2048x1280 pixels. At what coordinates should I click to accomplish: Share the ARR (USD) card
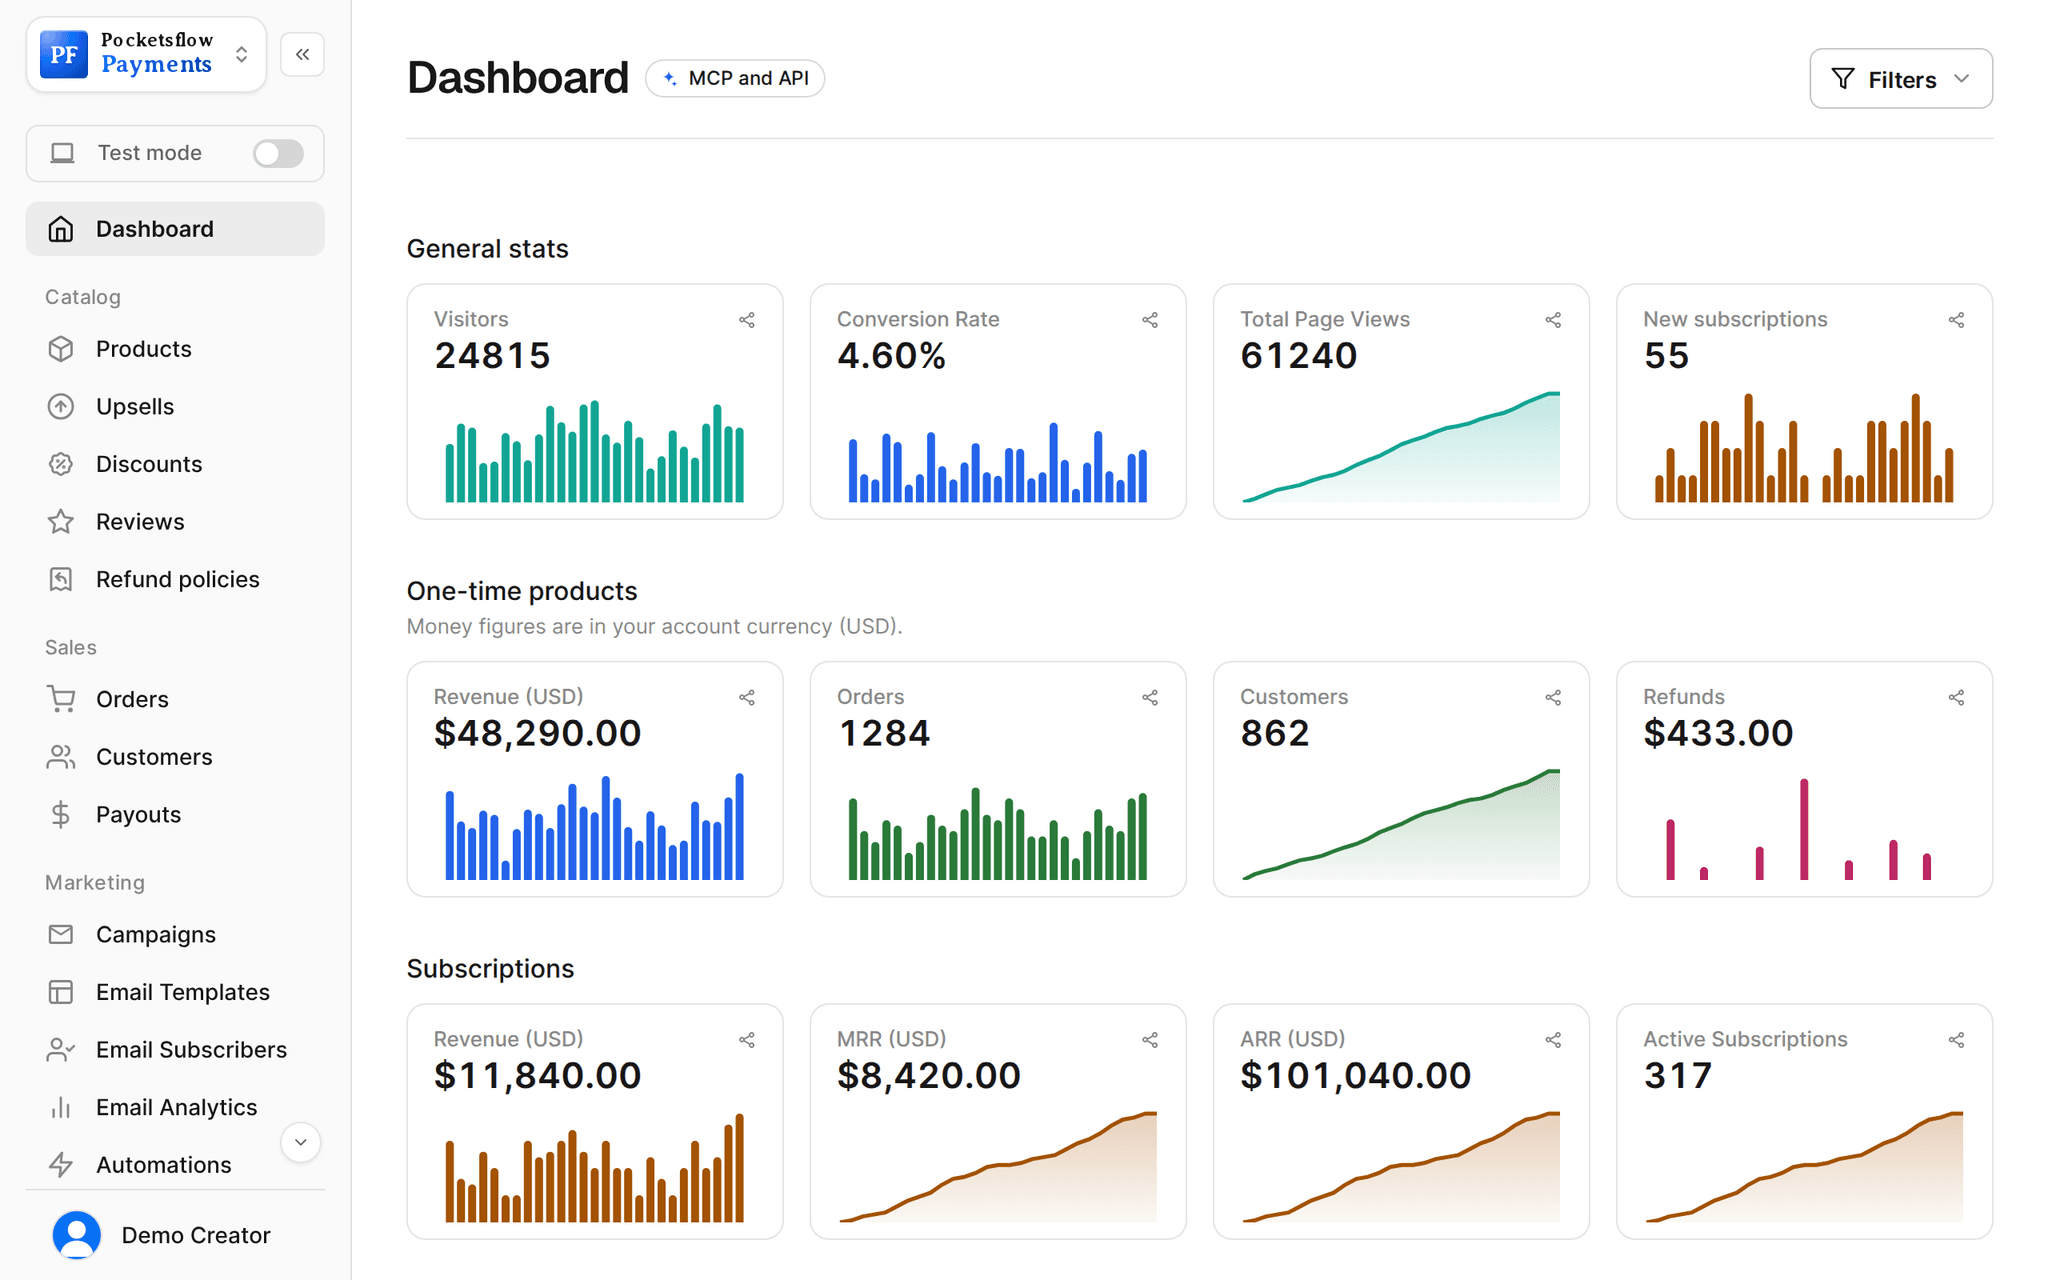[x=1553, y=1040]
